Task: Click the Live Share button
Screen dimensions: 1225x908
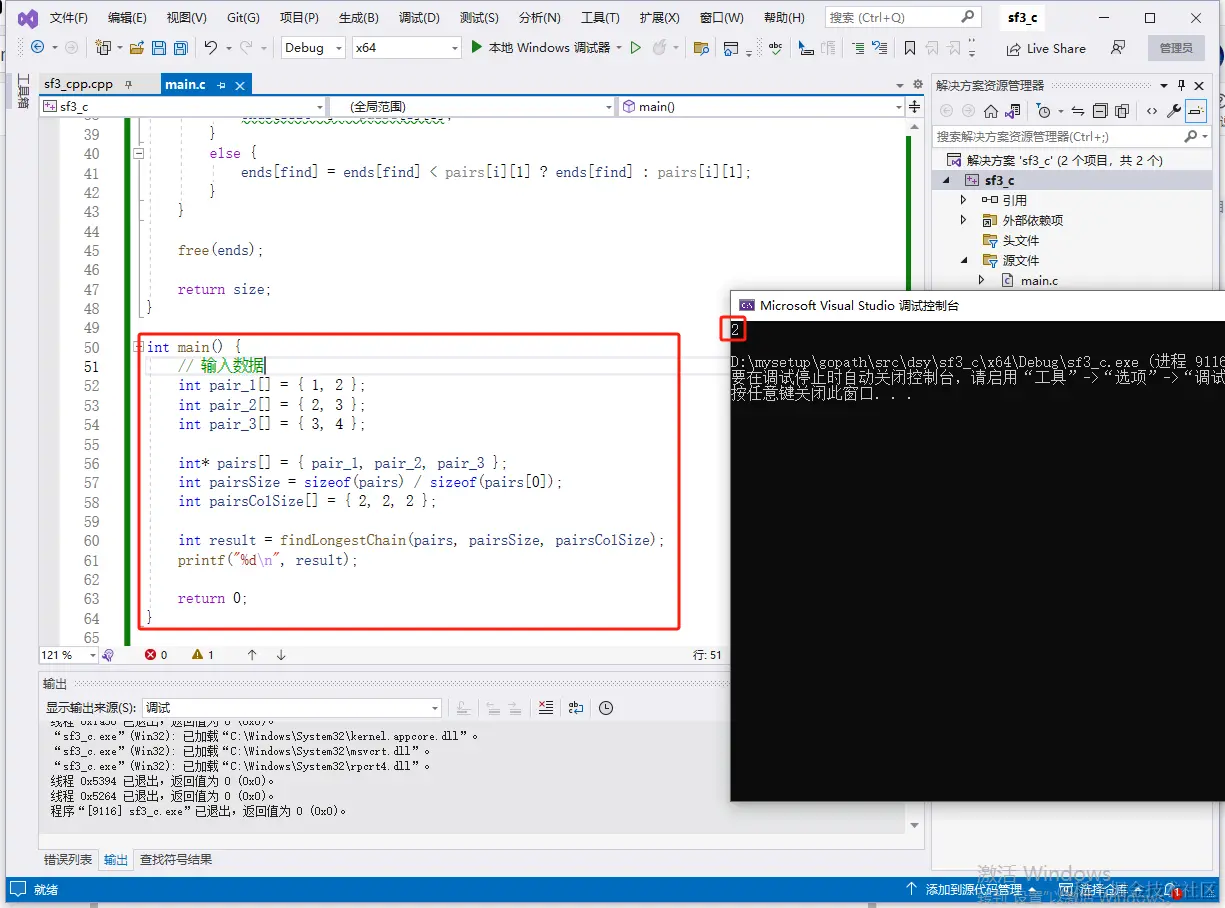Action: (x=1046, y=48)
